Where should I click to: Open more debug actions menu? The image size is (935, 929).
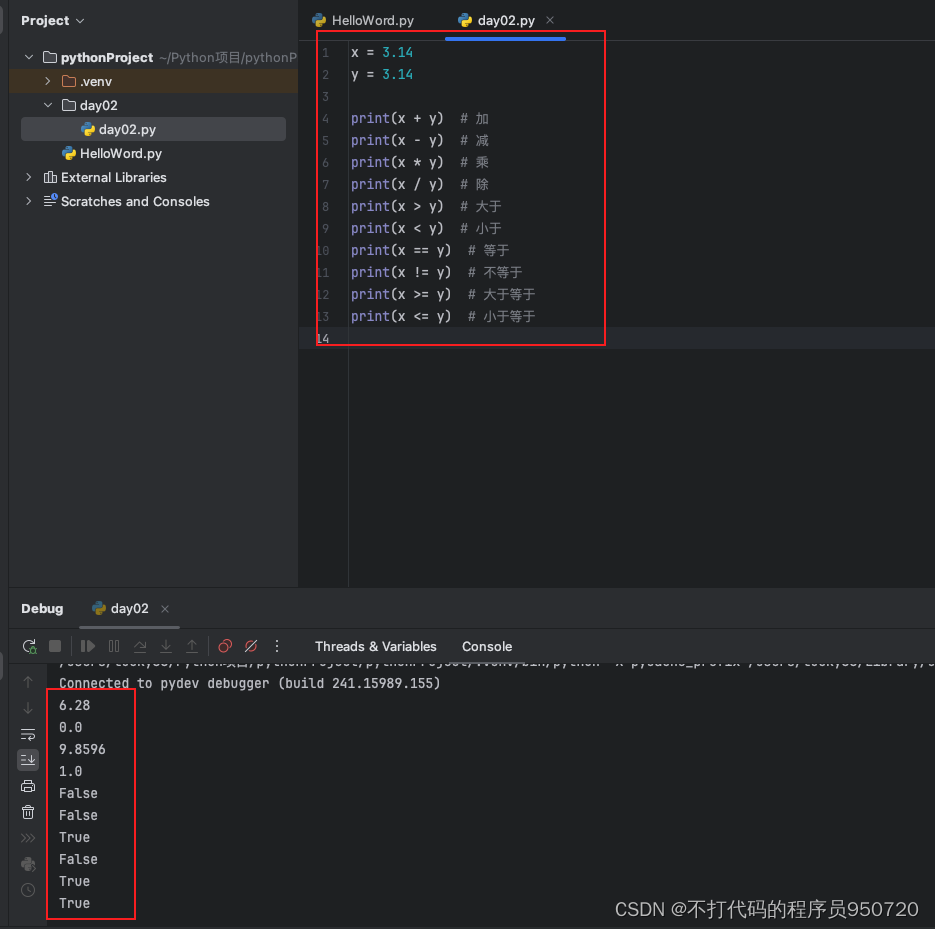pyautogui.click(x=277, y=646)
